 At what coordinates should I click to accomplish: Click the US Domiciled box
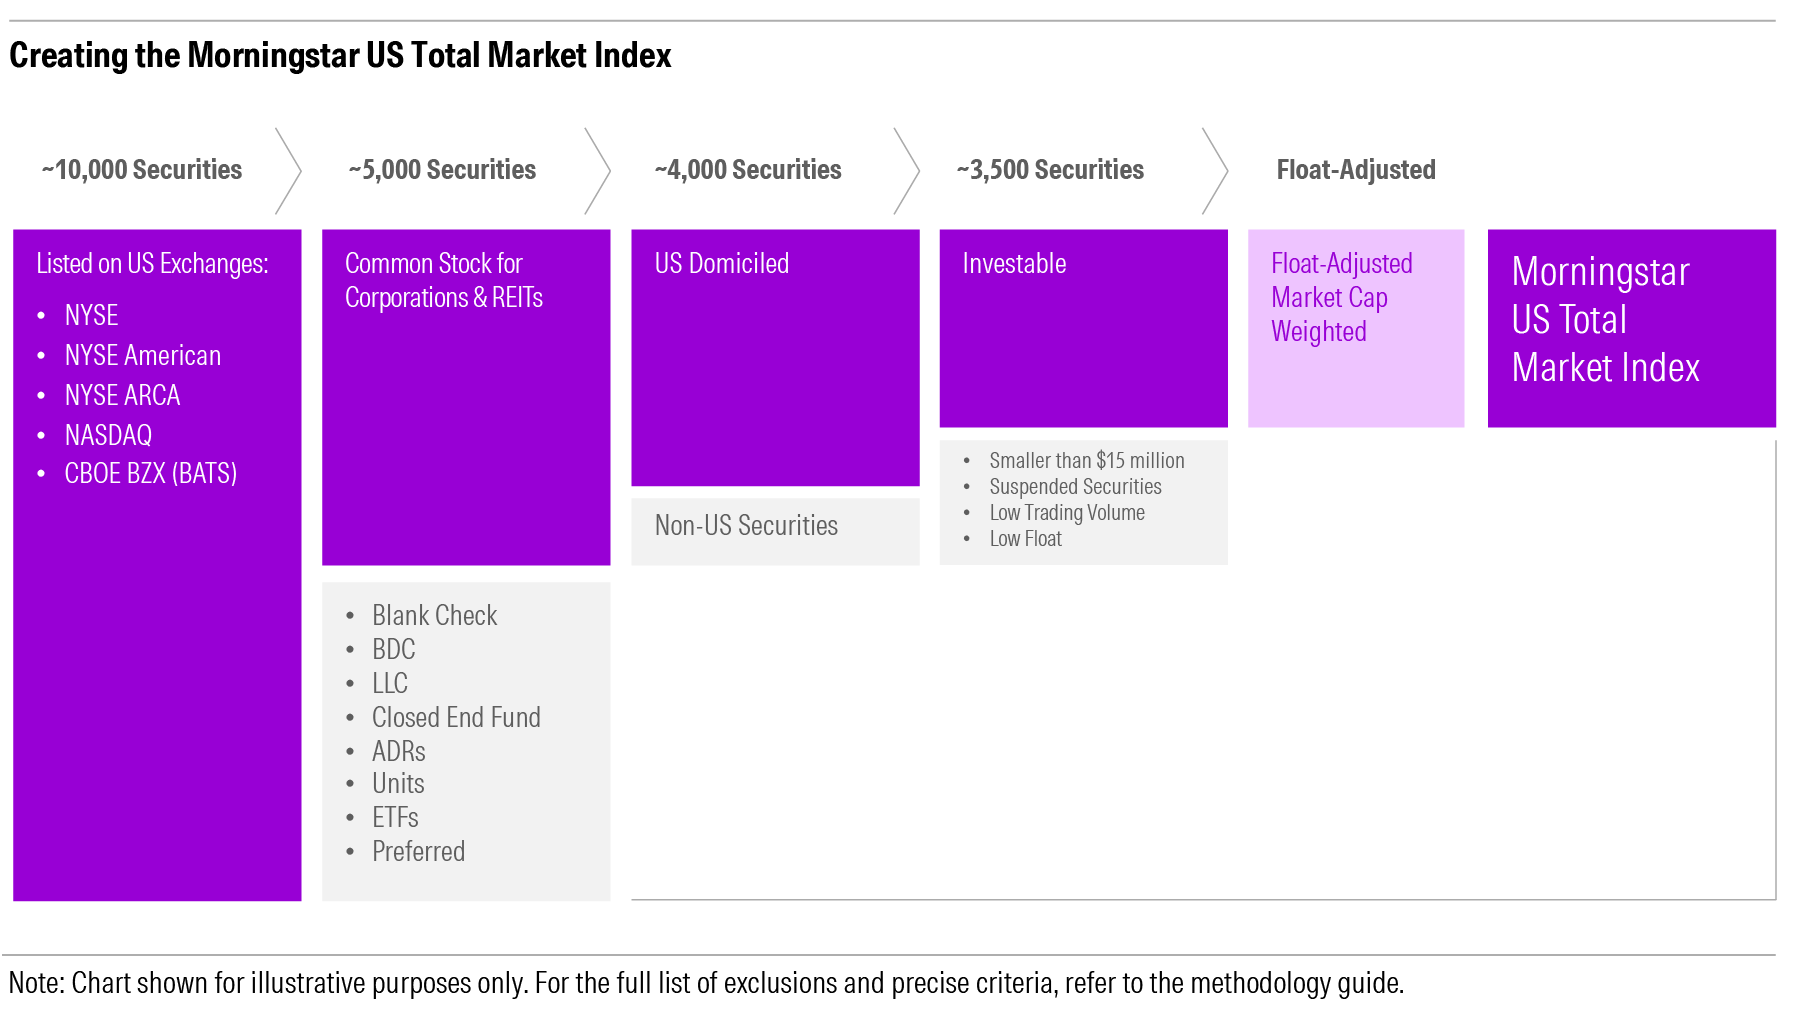click(x=775, y=358)
